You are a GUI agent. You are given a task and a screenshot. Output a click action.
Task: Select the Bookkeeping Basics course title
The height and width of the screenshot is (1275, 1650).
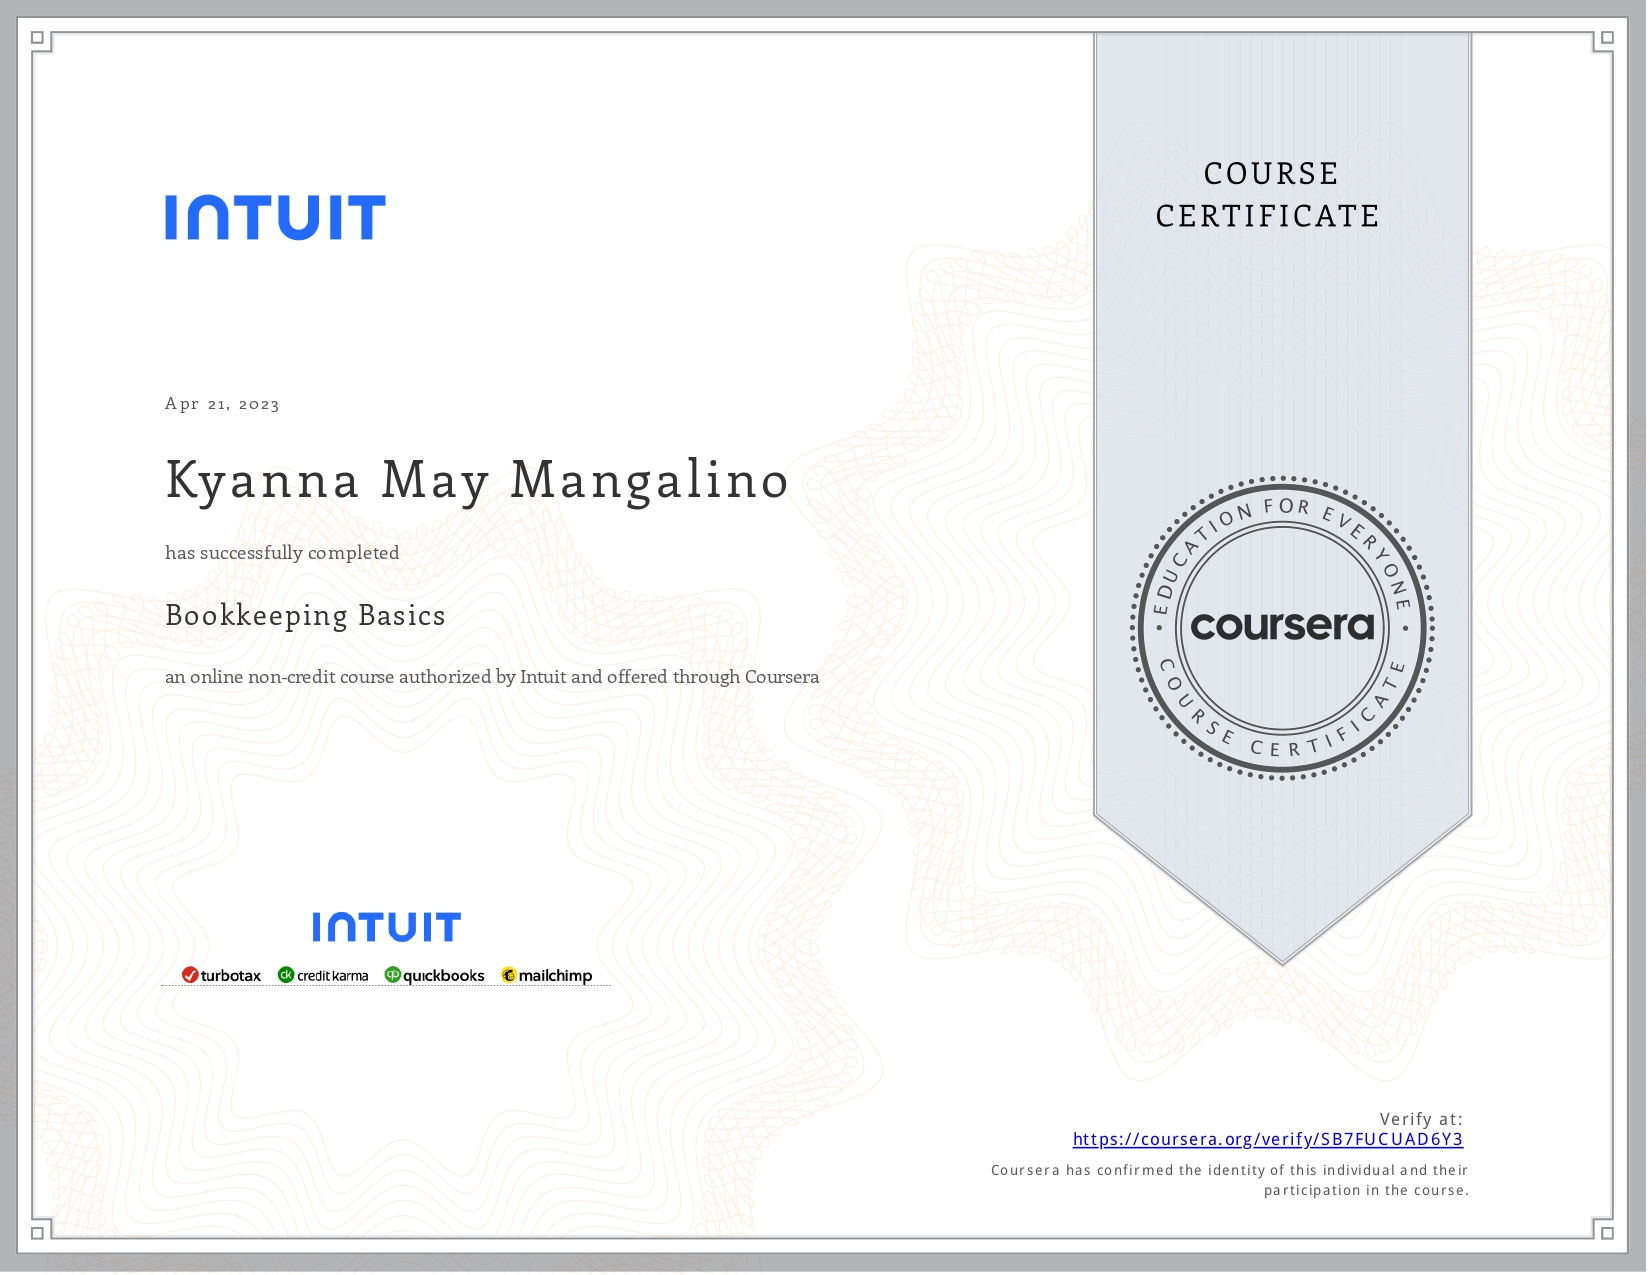pos(305,615)
